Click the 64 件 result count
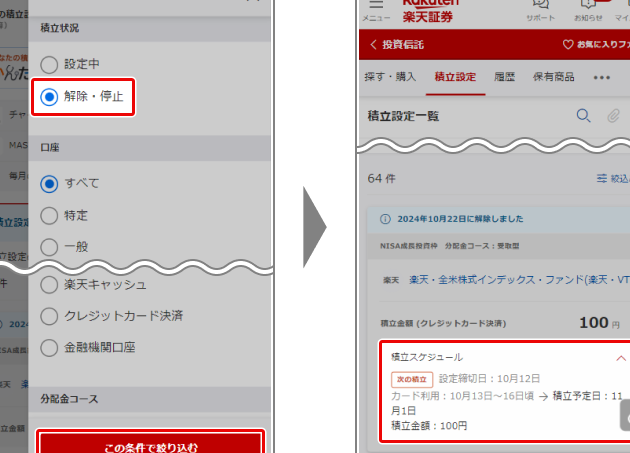 tap(381, 178)
